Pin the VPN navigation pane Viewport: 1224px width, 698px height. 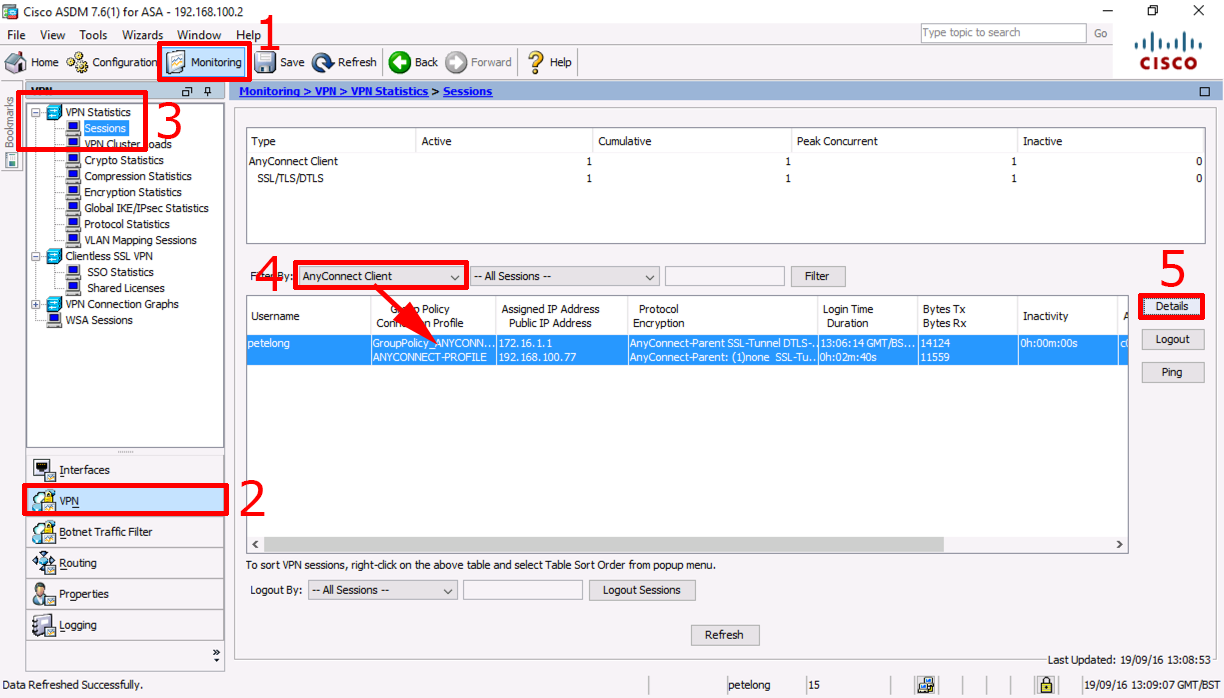207,91
